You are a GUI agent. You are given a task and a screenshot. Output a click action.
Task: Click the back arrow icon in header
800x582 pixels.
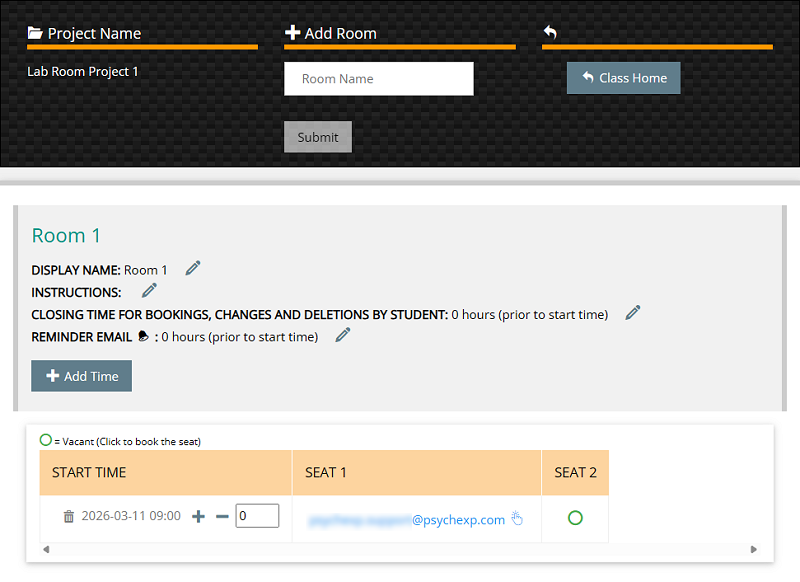[549, 33]
